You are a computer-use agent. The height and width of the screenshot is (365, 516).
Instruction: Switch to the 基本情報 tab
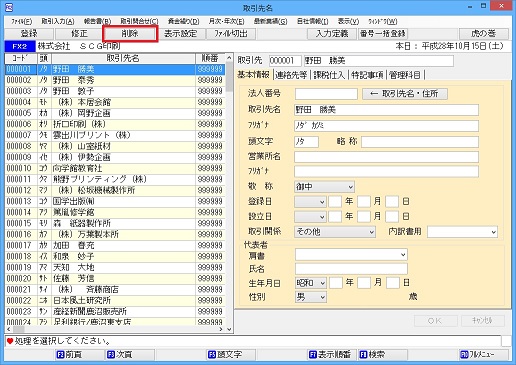pyautogui.click(x=253, y=75)
